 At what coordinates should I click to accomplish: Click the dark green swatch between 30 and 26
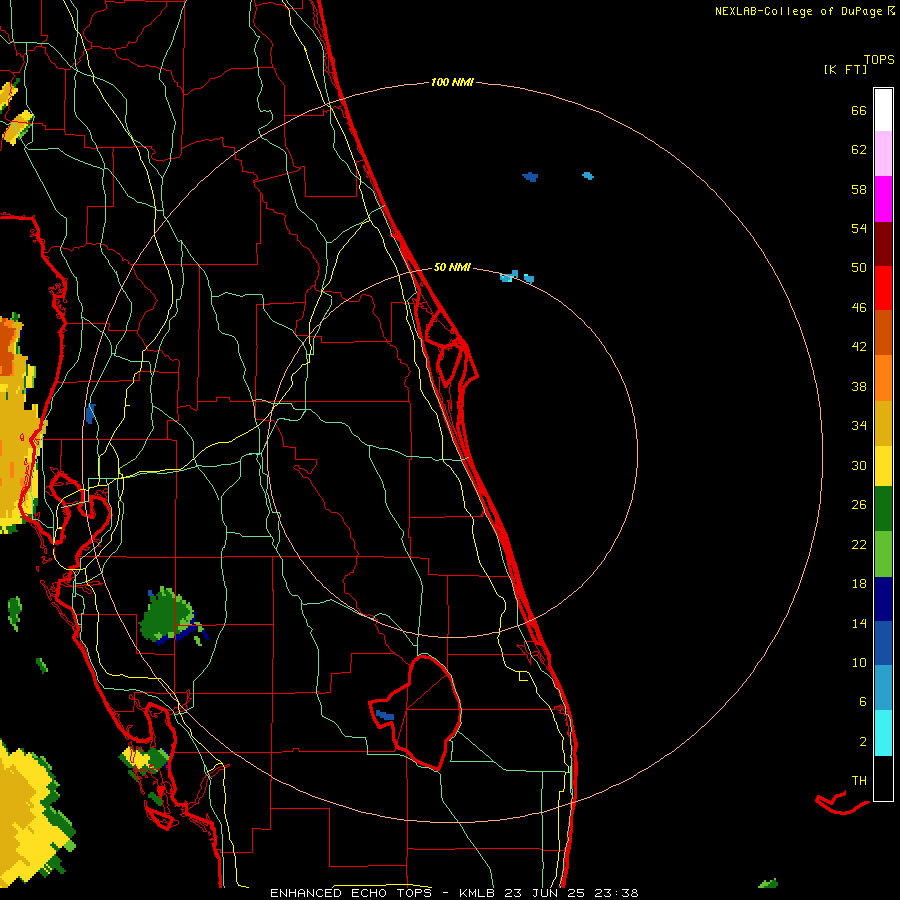pyautogui.click(x=883, y=509)
